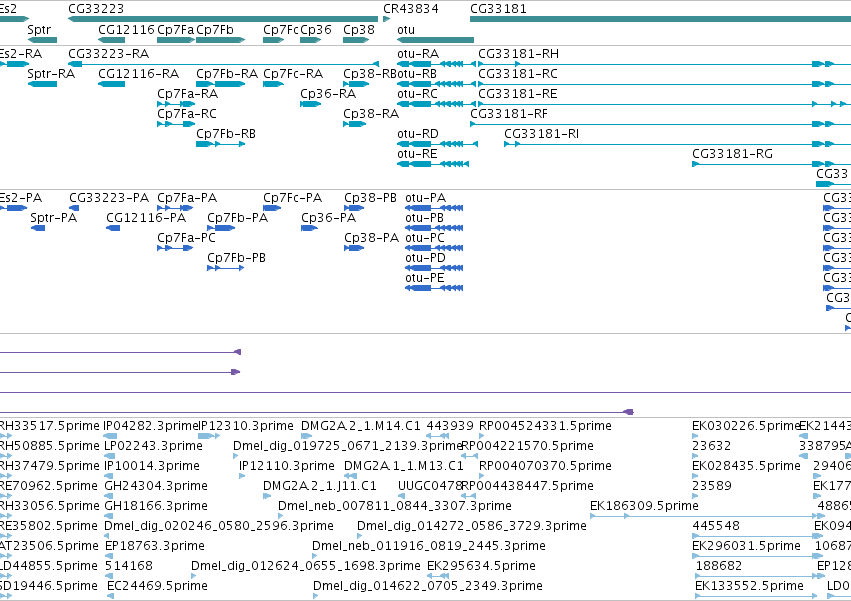Select protein Cp7Fa-PA
Image resolution: width=851 pixels, height=601 pixels.
tap(175, 208)
